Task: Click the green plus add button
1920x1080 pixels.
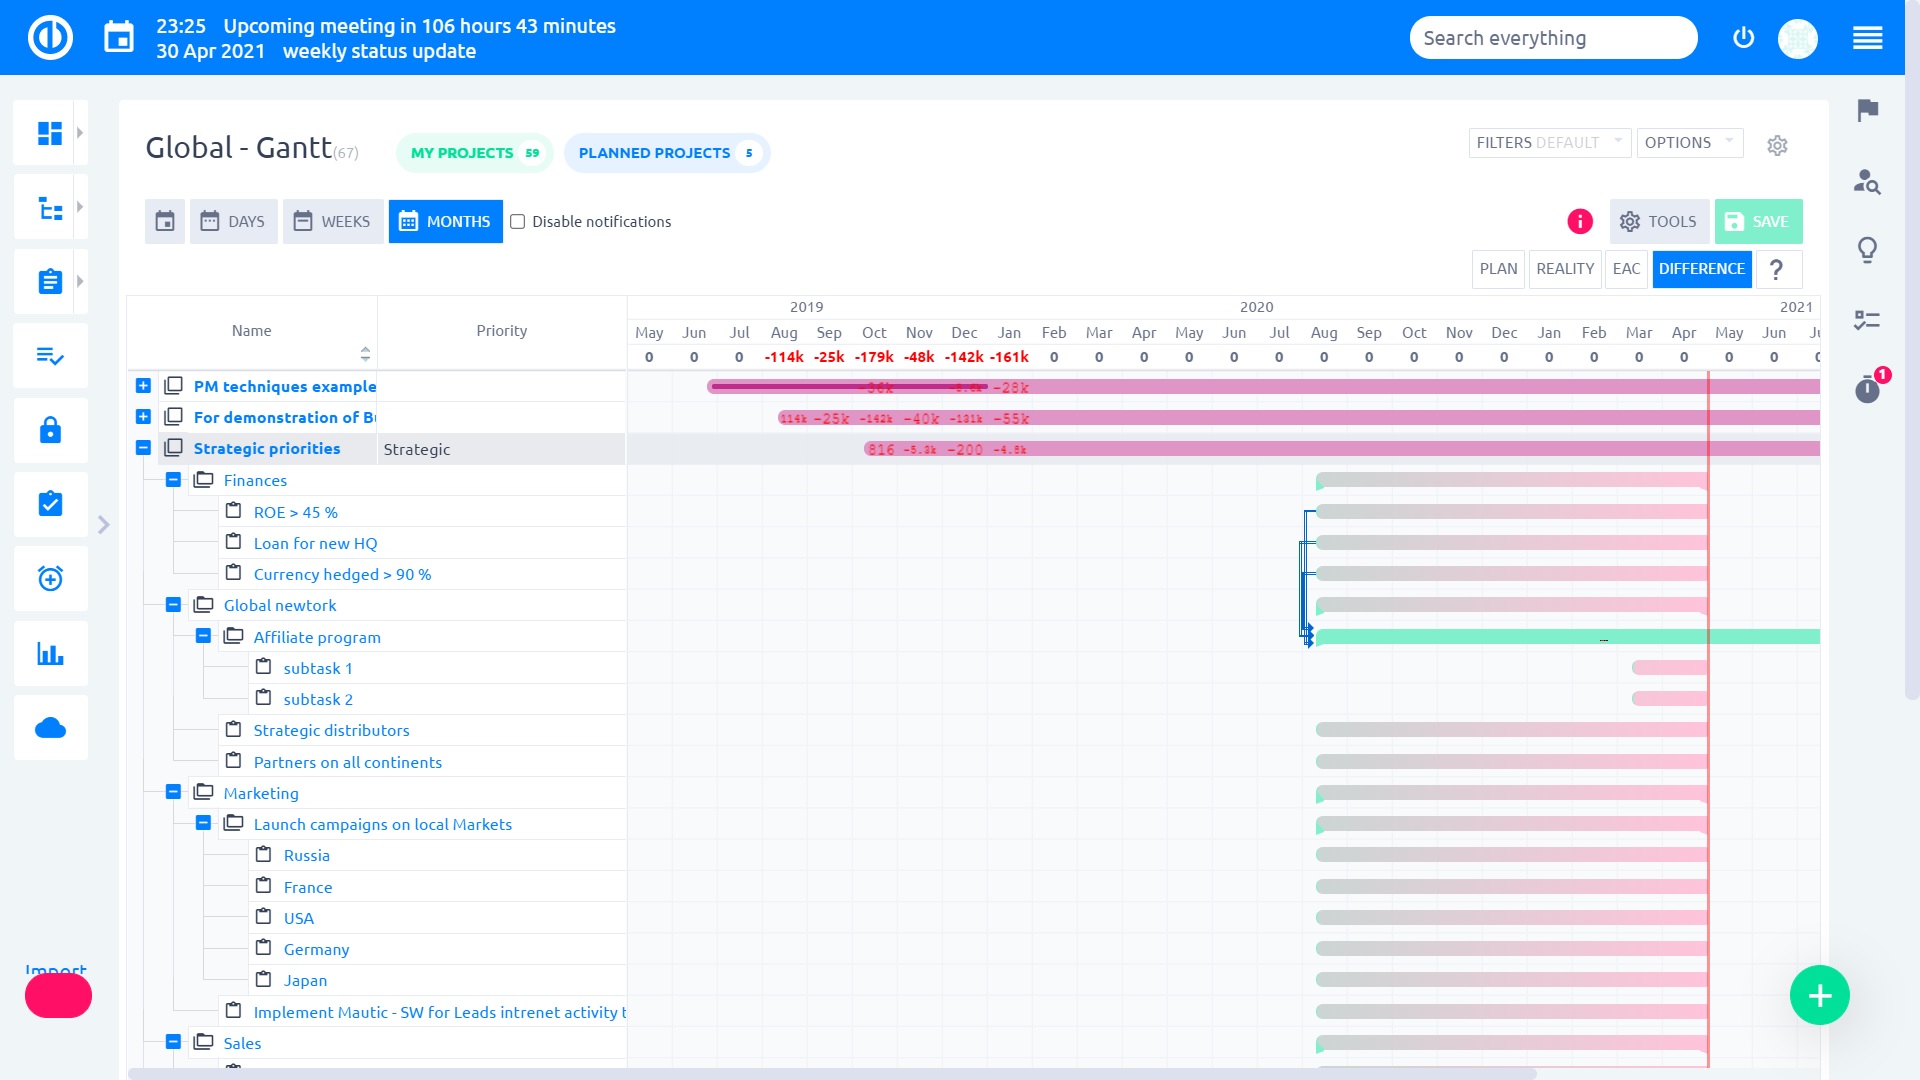Action: (x=1819, y=996)
